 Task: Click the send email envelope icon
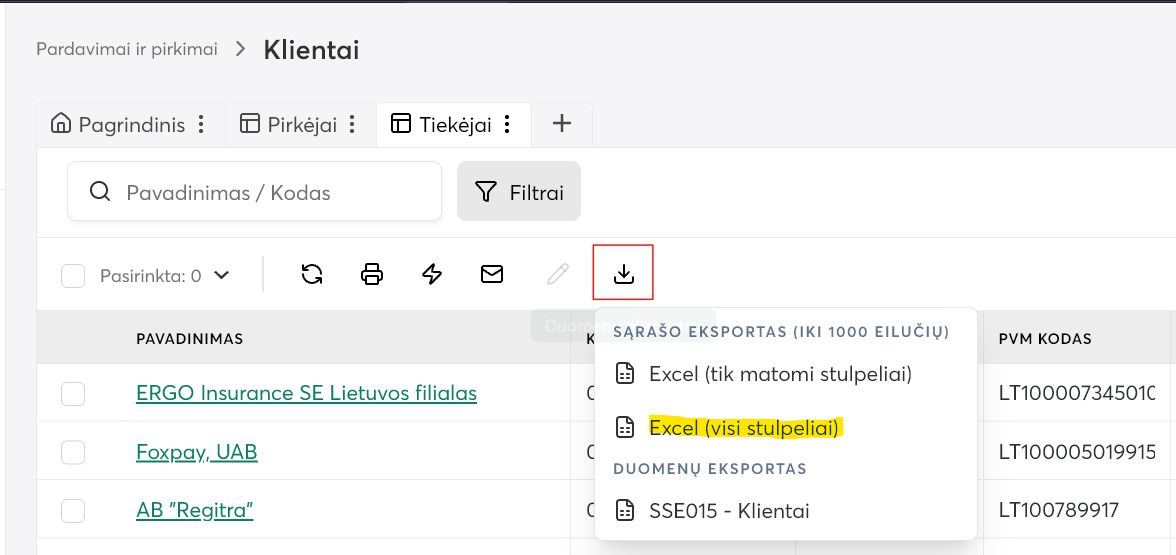tap(492, 274)
